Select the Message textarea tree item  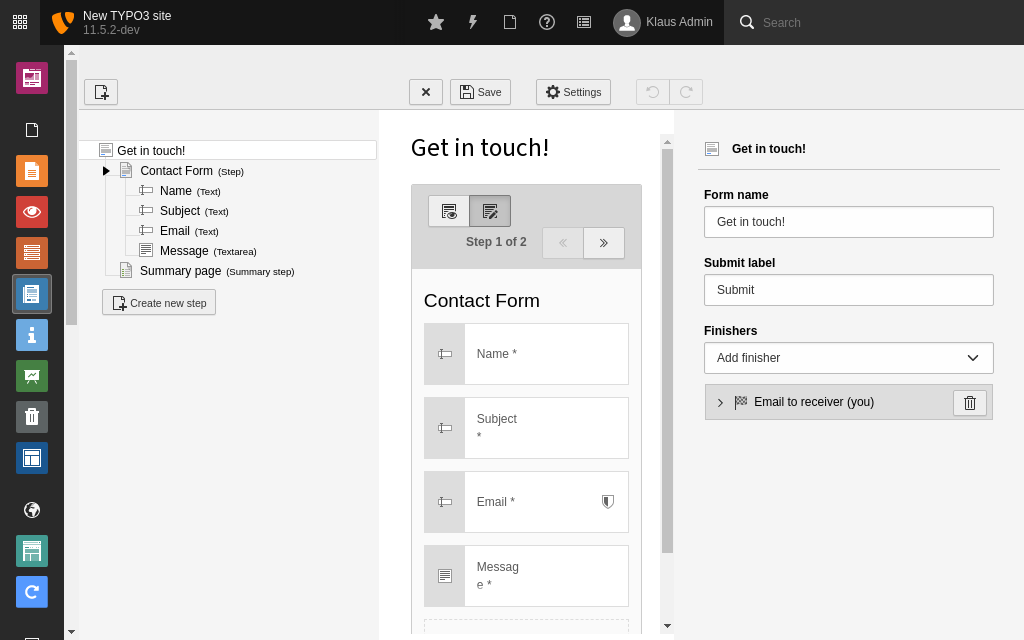(x=184, y=251)
